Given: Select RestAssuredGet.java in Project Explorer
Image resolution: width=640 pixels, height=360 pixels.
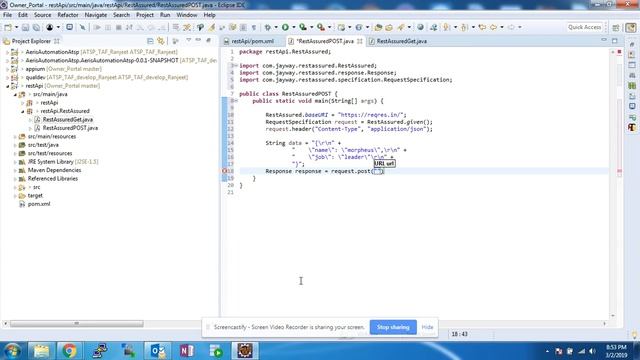Looking at the screenshot, I should [x=68, y=120].
